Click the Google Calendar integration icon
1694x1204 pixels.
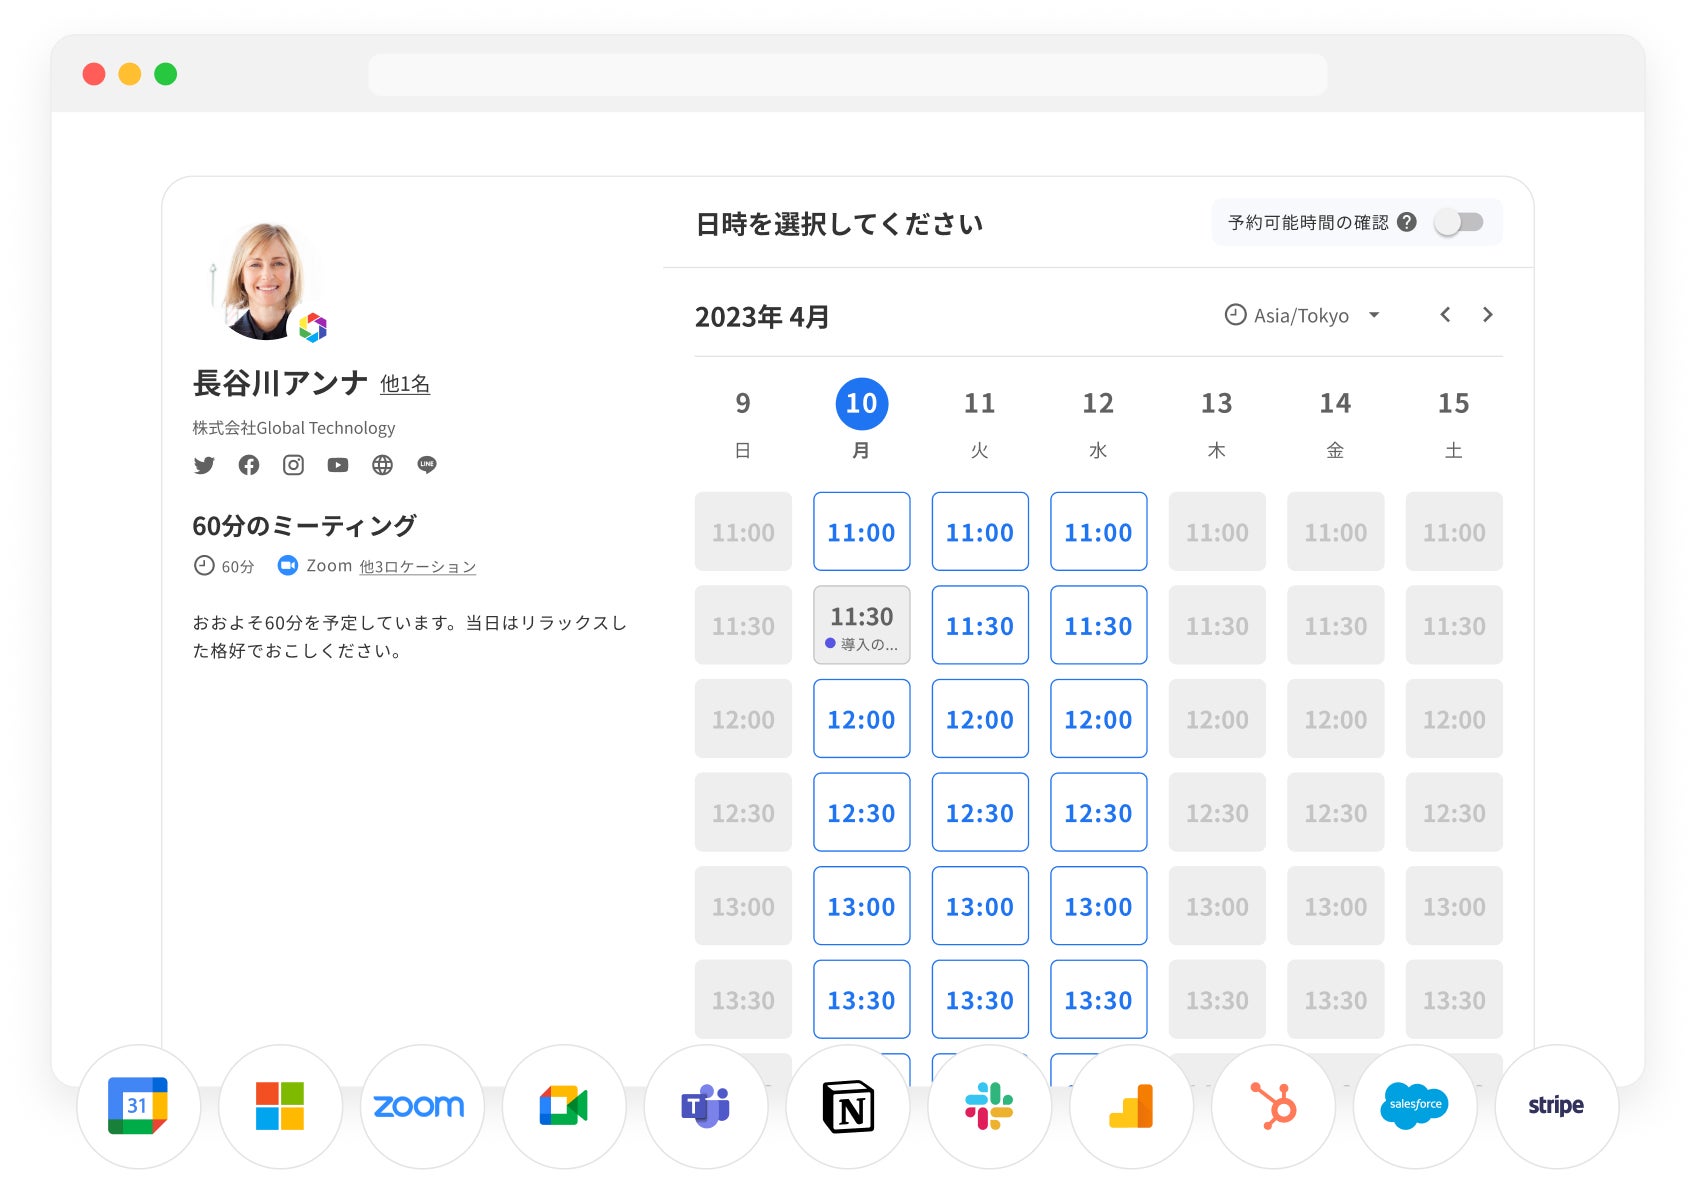(x=138, y=1106)
